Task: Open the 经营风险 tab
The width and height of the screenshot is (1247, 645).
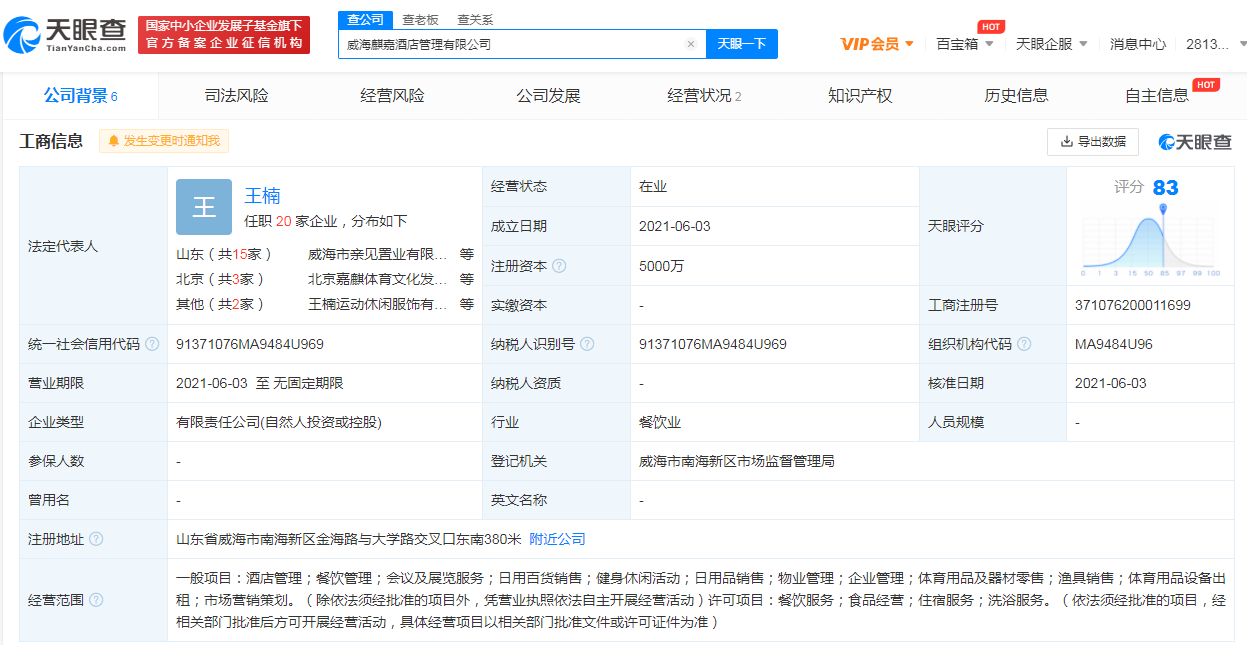Action: pyautogui.click(x=393, y=96)
